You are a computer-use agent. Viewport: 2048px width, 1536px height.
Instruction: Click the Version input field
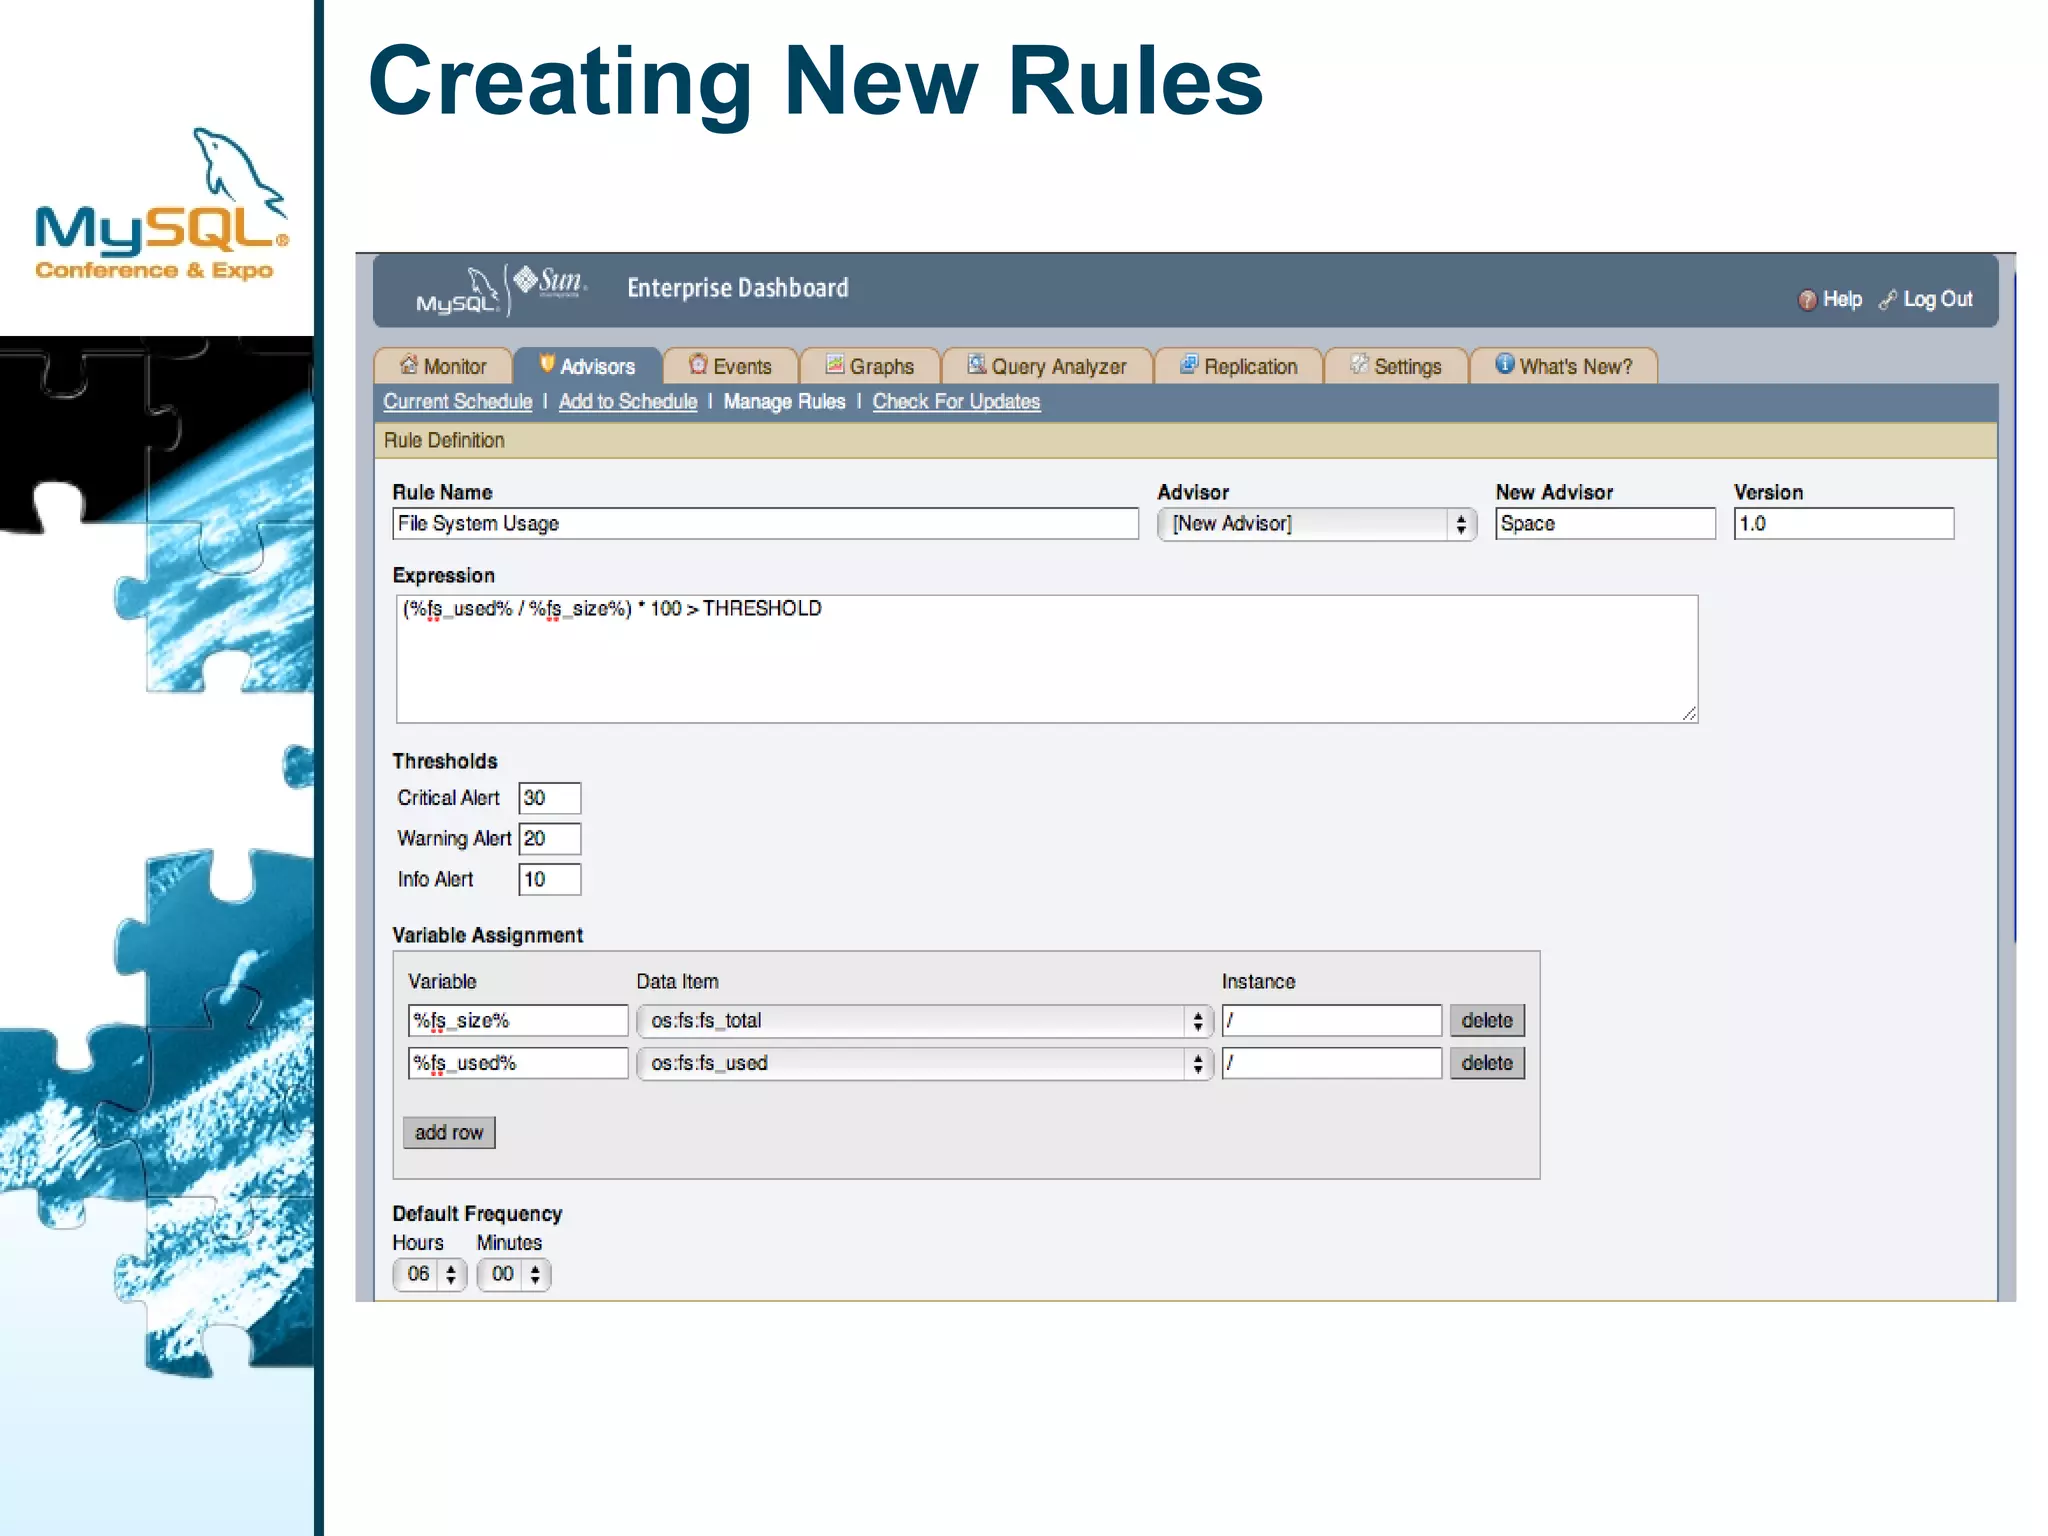(x=1843, y=524)
